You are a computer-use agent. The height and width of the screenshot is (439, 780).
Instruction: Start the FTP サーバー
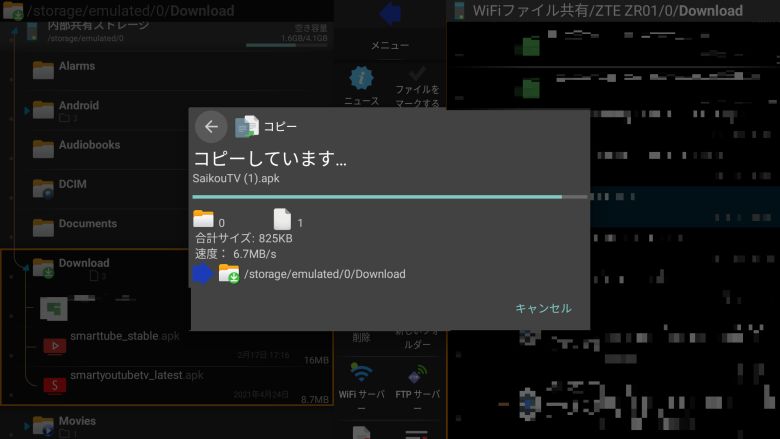click(417, 387)
